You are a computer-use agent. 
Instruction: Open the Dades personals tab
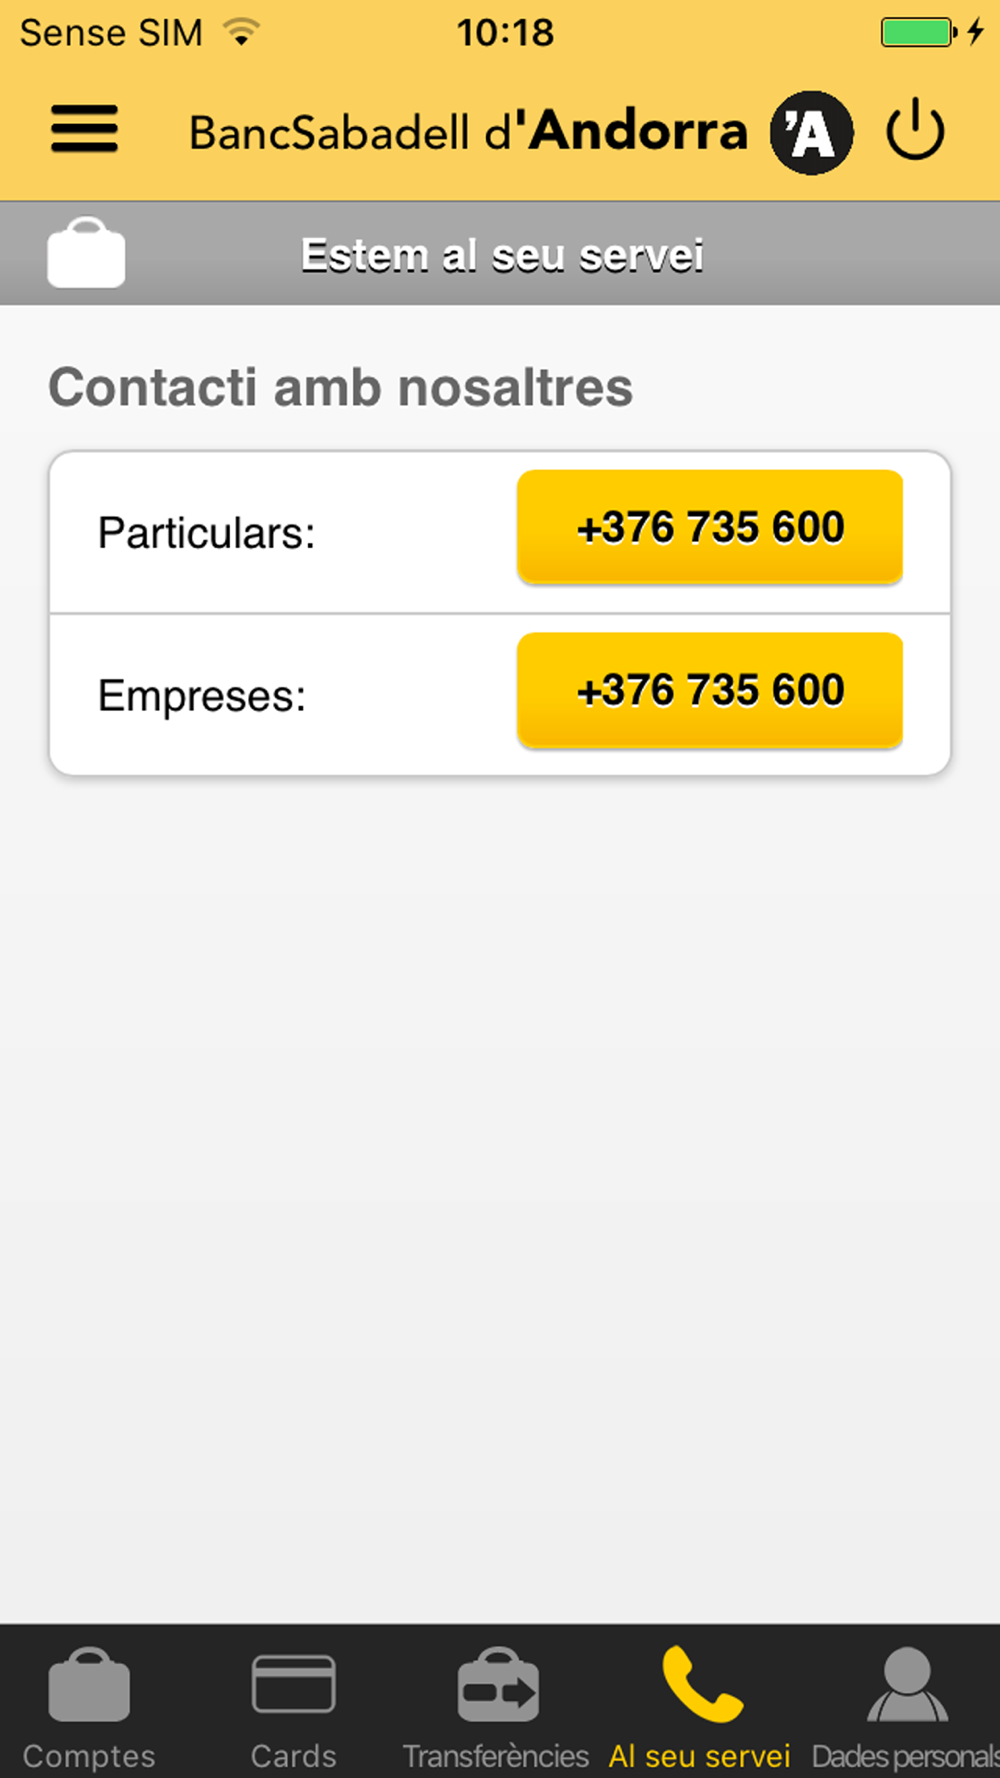click(906, 1706)
